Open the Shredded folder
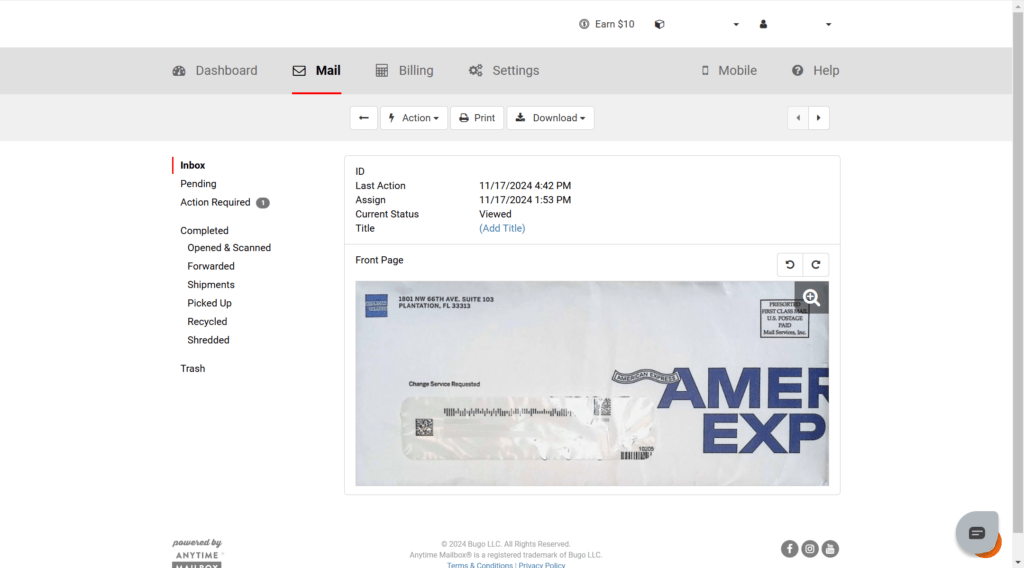This screenshot has width=1024, height=568. [x=208, y=340]
